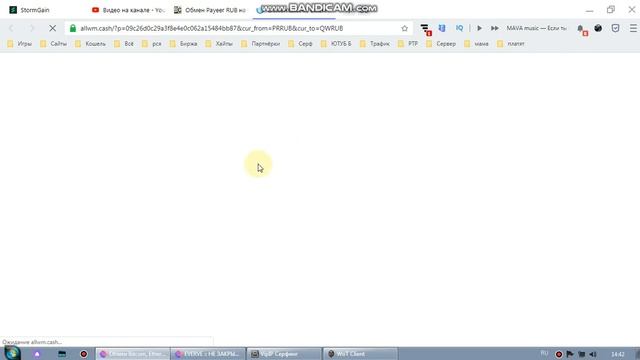Open the file manager pinned taskbar icon

pos(62,354)
